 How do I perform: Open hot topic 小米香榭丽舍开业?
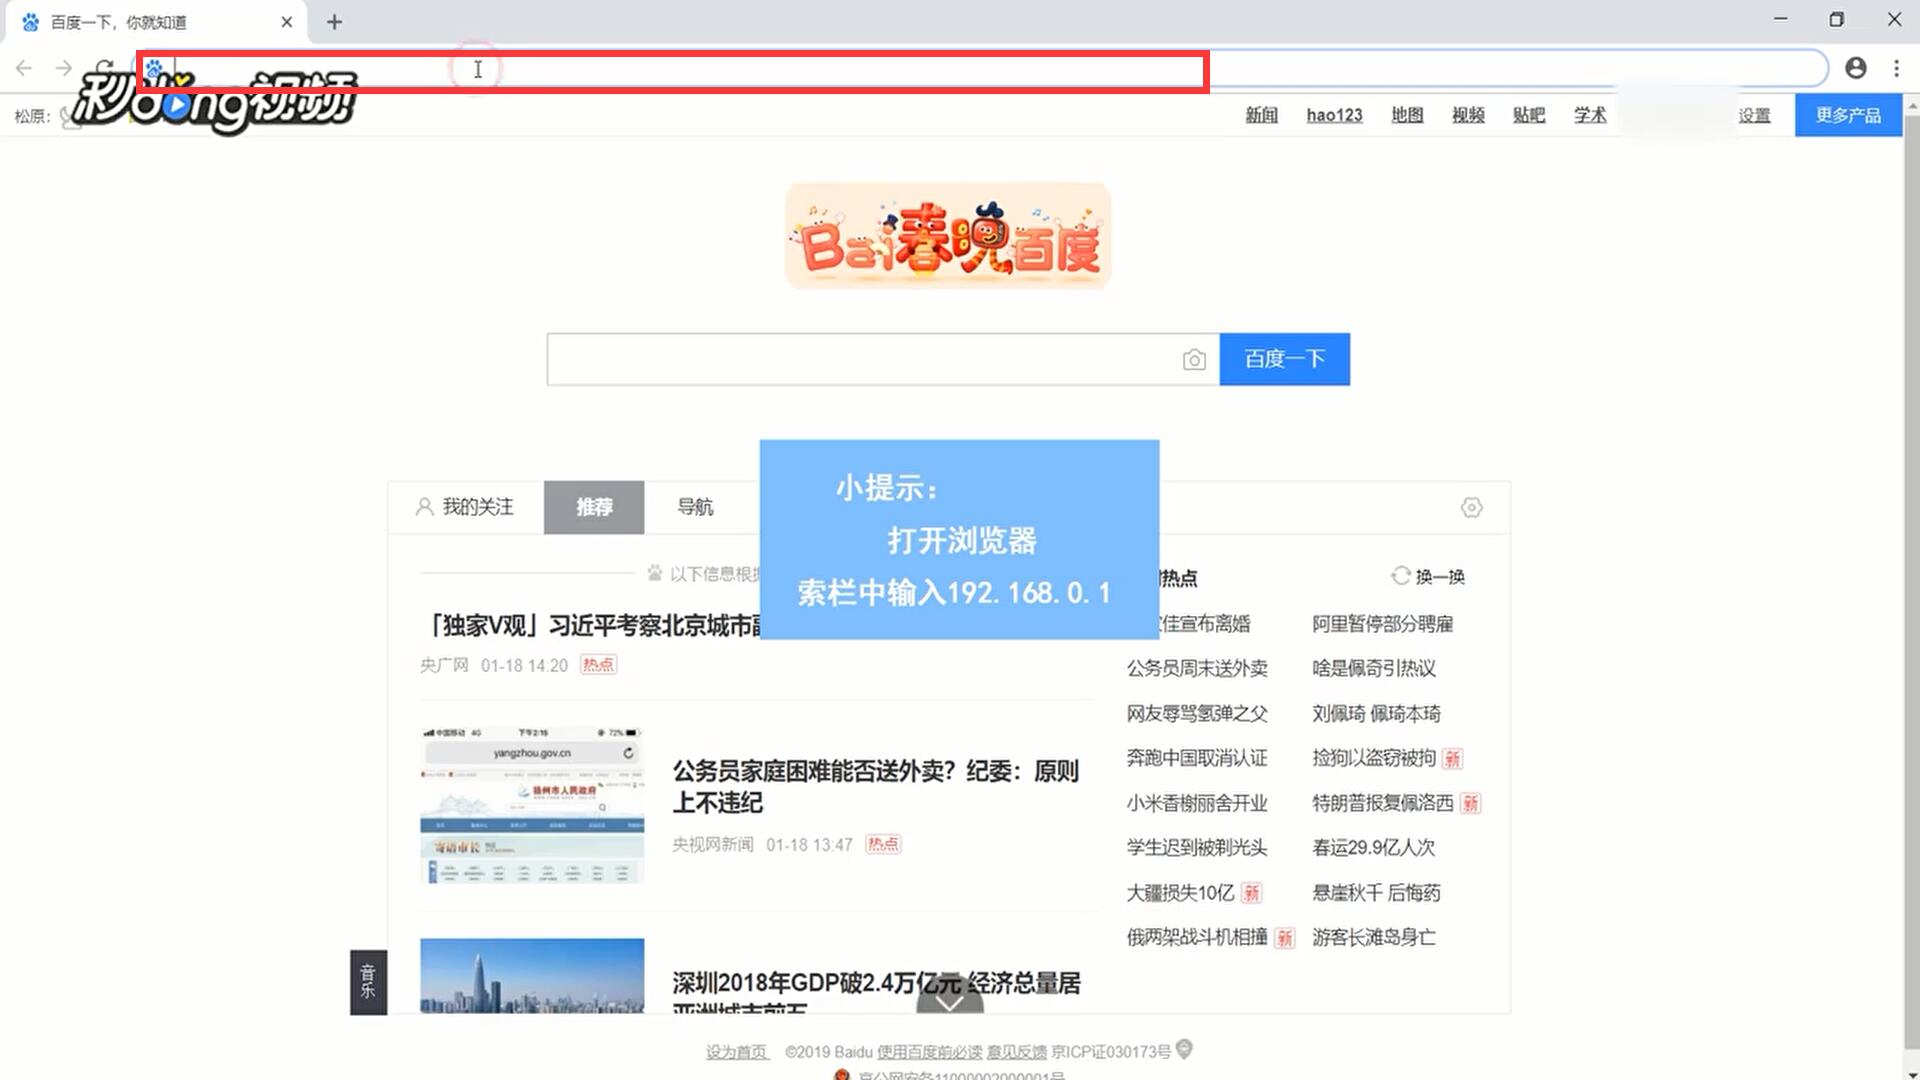(1197, 803)
